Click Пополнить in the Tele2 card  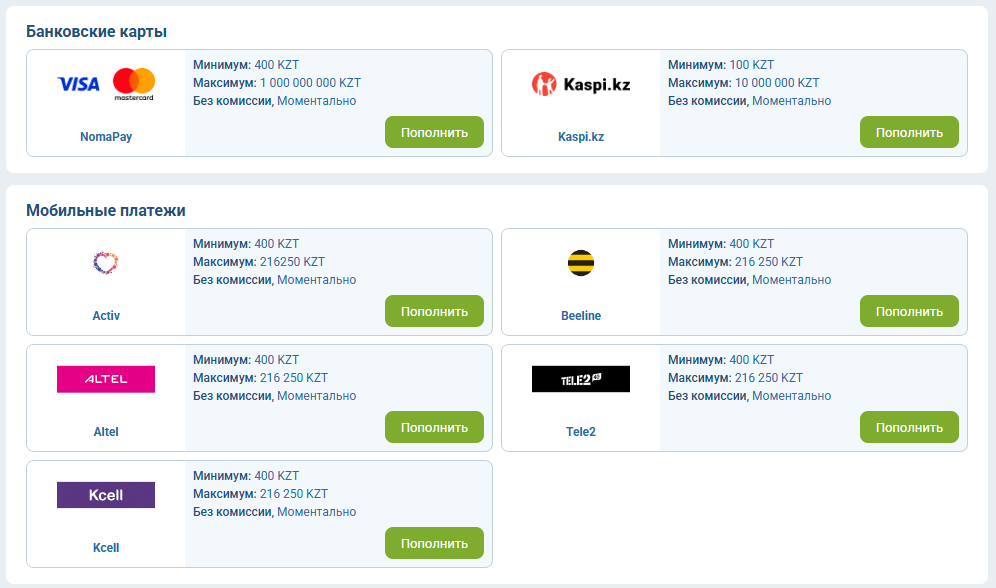pyautogui.click(x=909, y=427)
